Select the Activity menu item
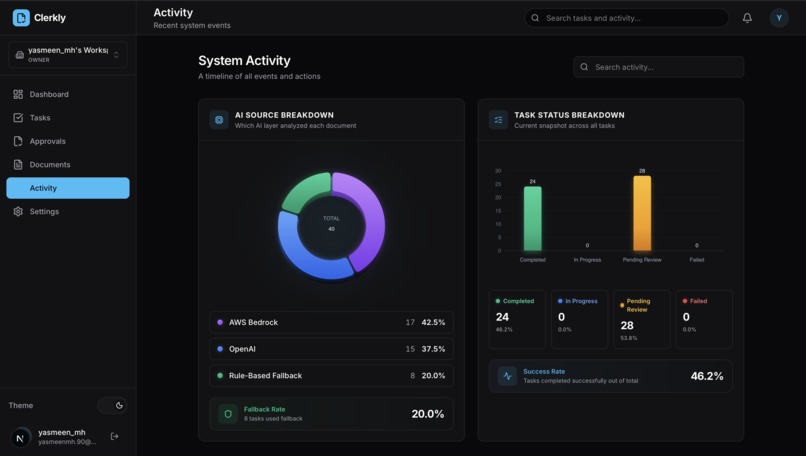 pyautogui.click(x=68, y=188)
